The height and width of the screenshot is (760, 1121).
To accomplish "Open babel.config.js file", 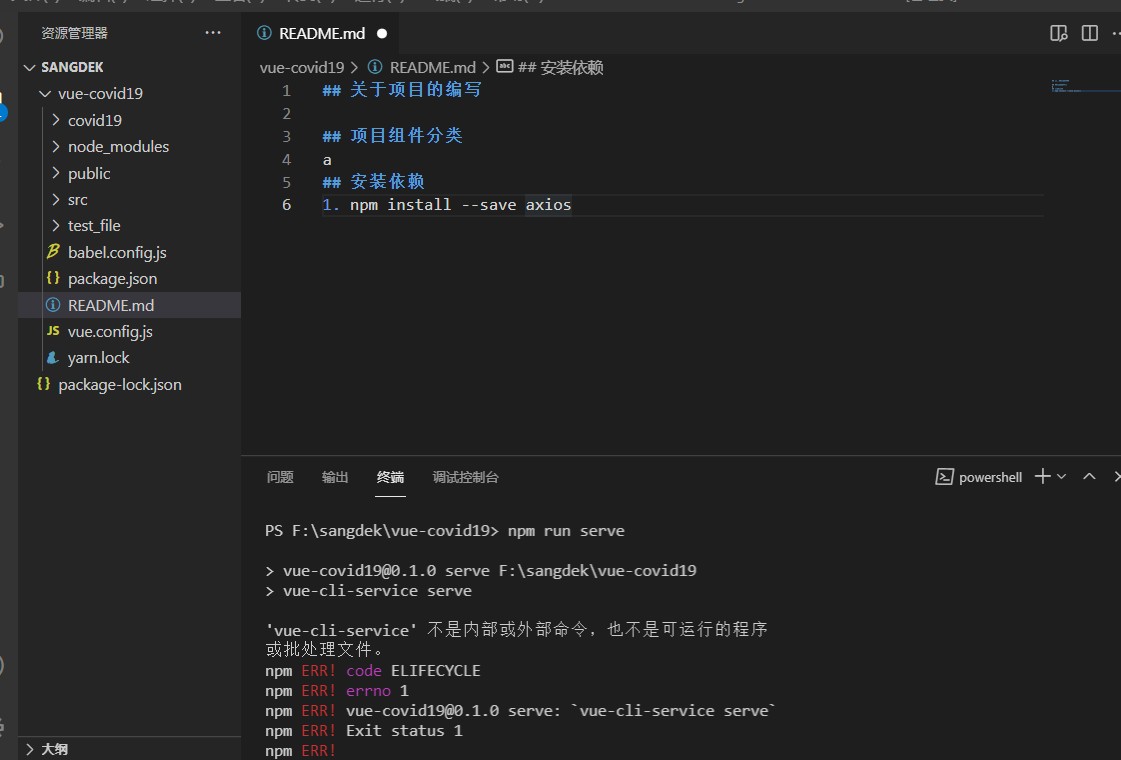I will coord(117,252).
